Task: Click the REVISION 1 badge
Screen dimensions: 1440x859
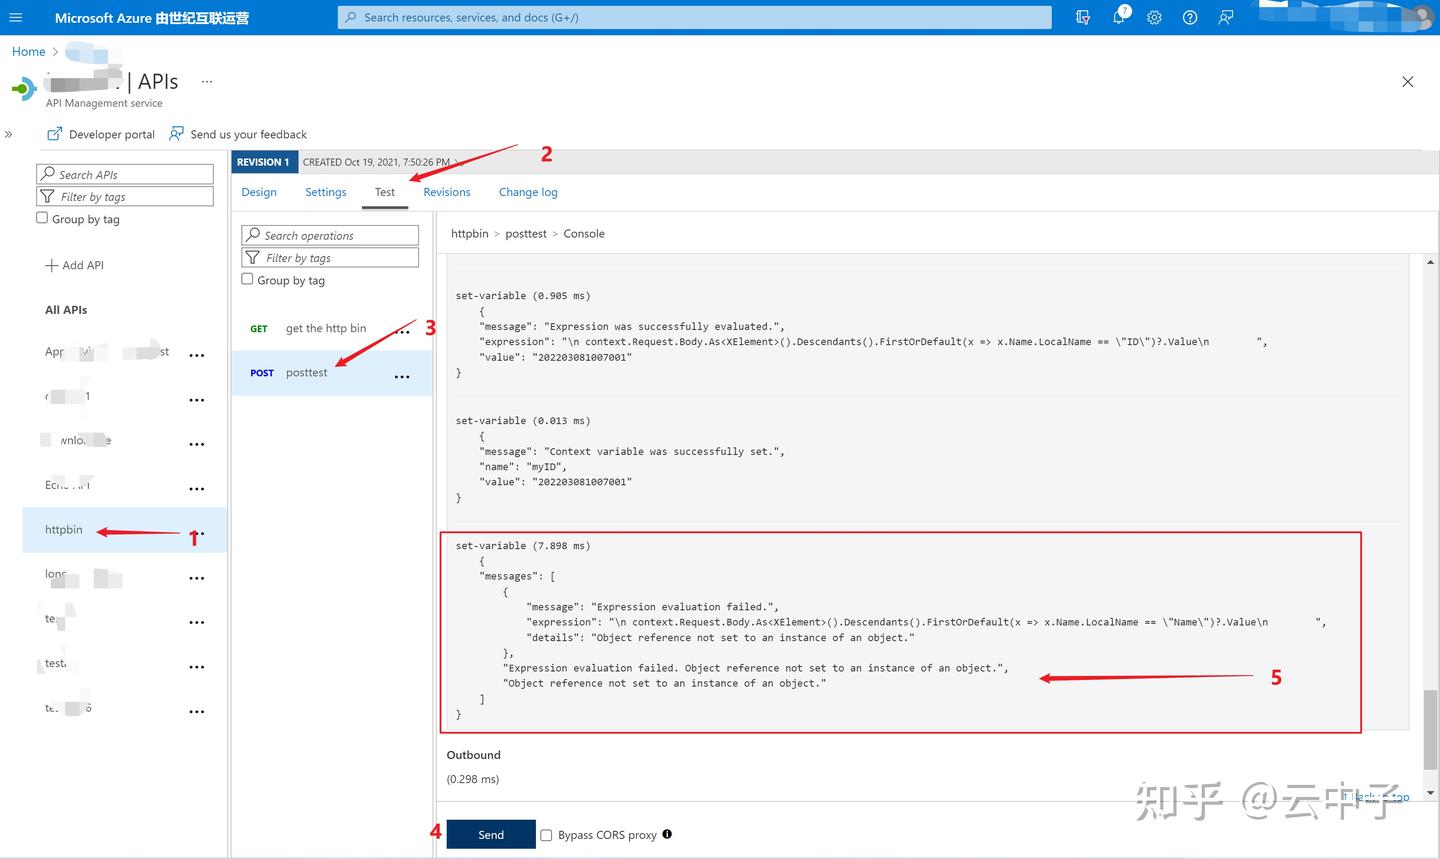Action: 263,162
